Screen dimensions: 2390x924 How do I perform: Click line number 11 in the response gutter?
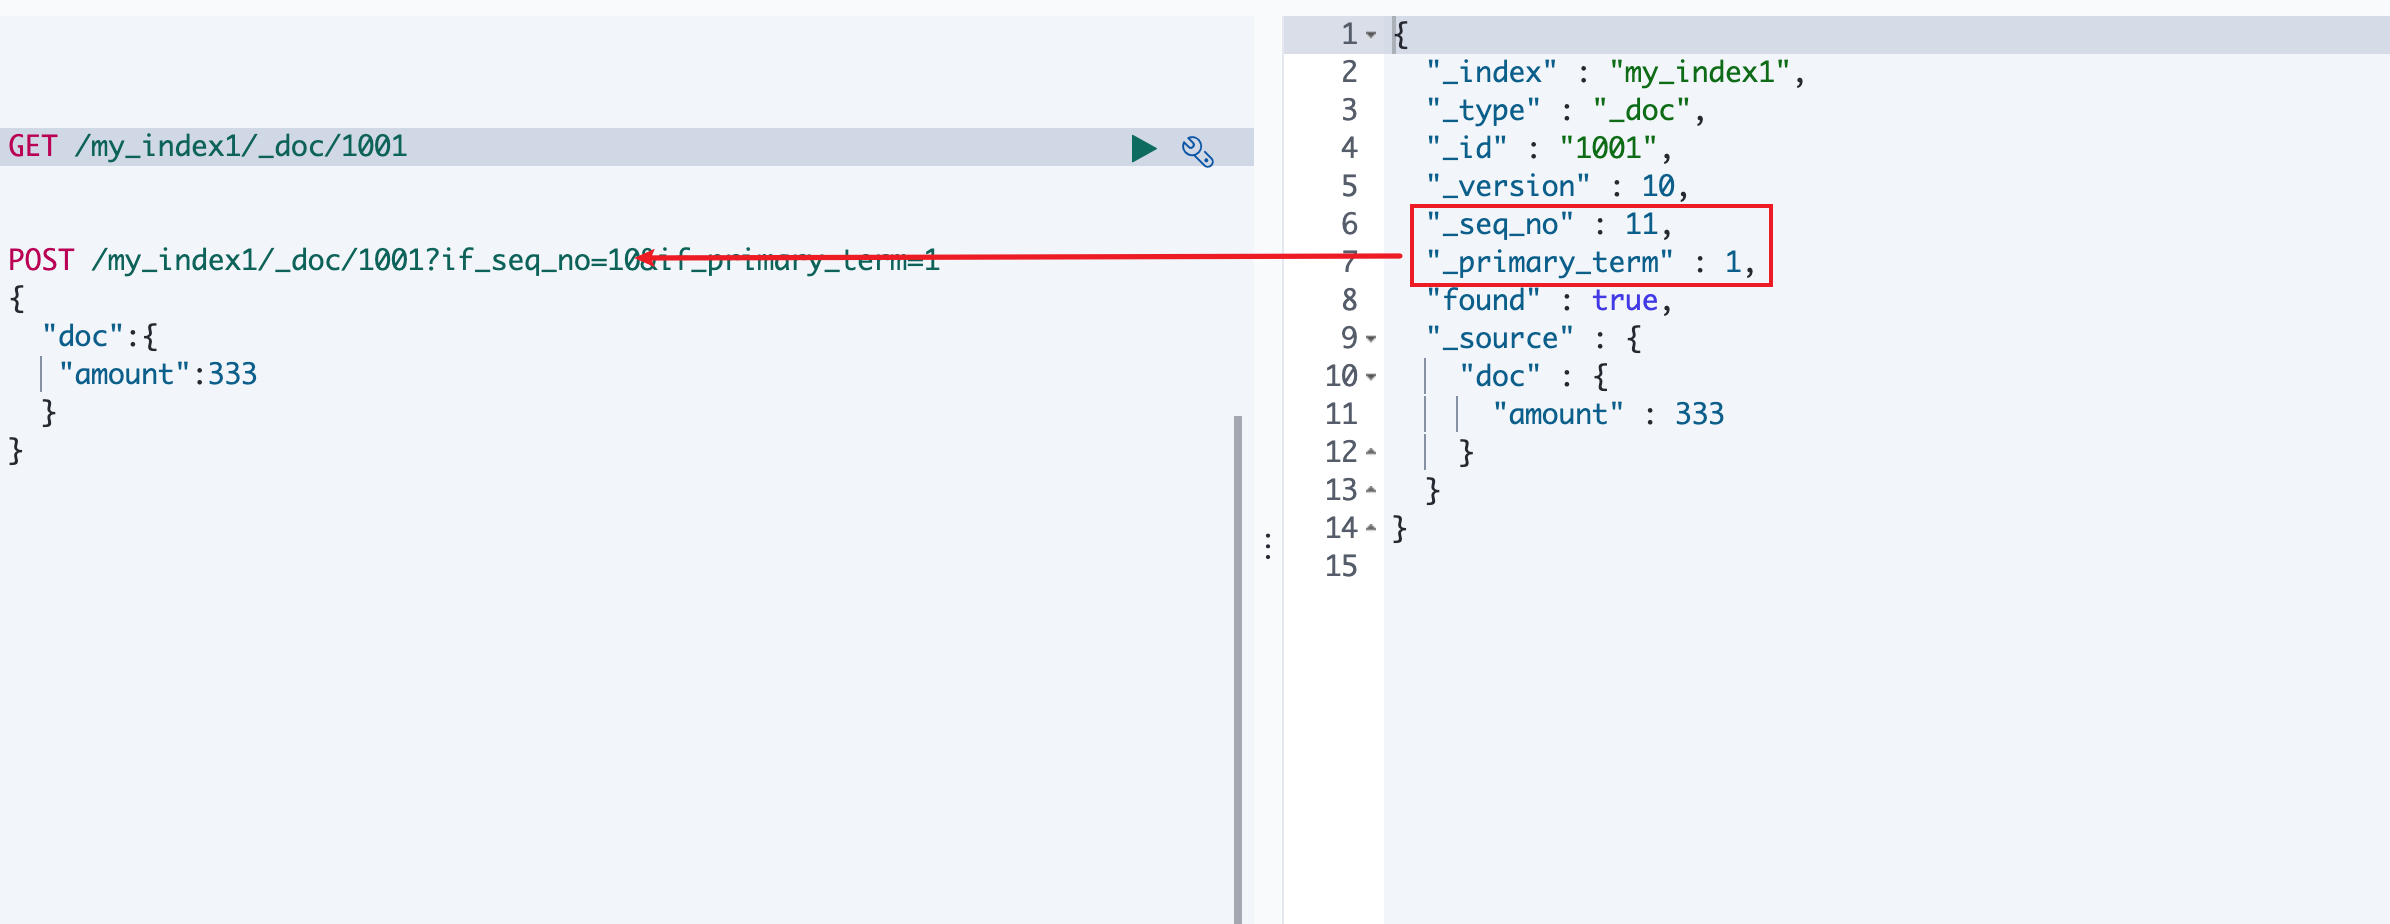tap(1341, 415)
